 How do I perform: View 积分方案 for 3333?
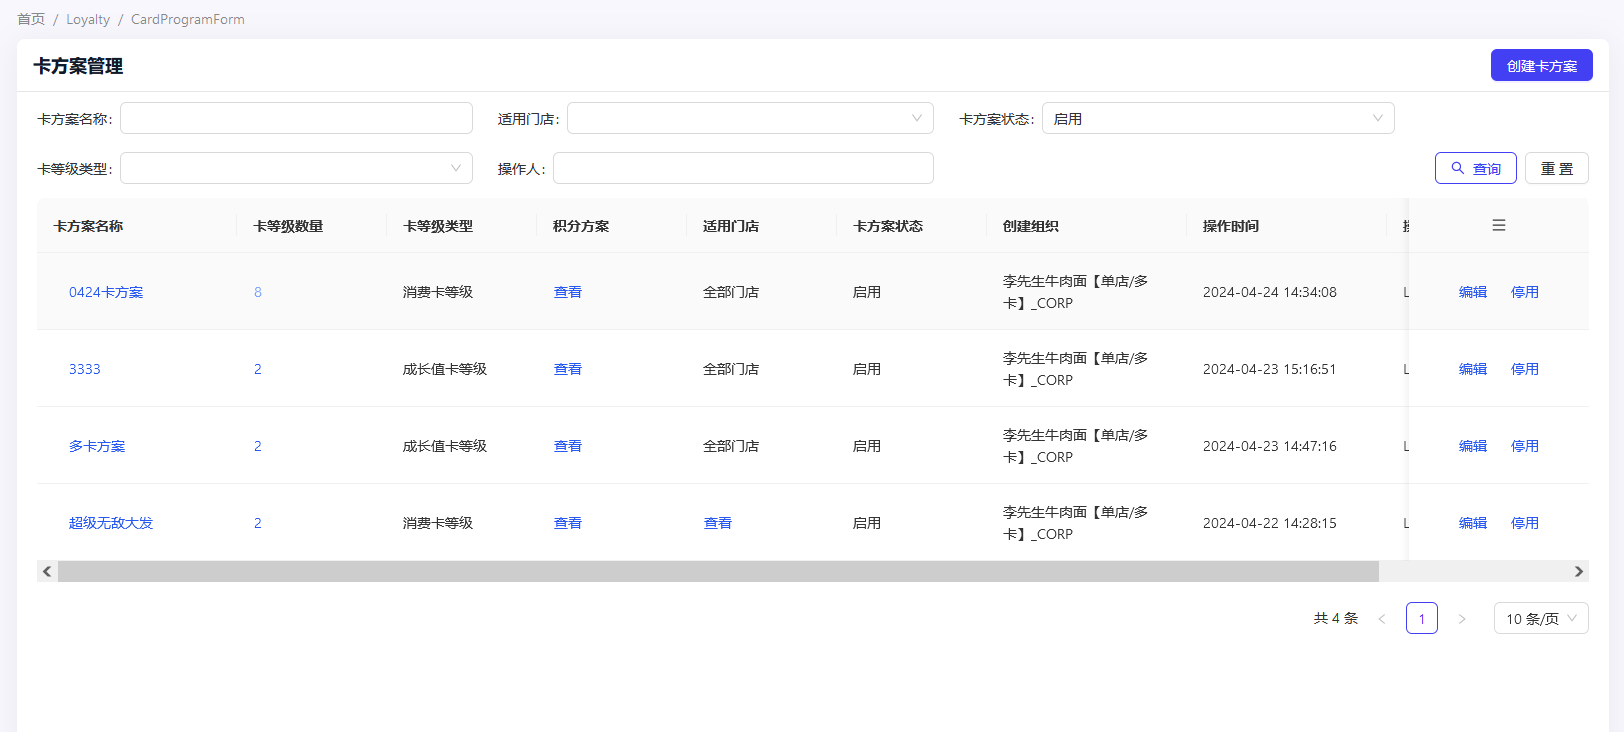click(x=568, y=369)
